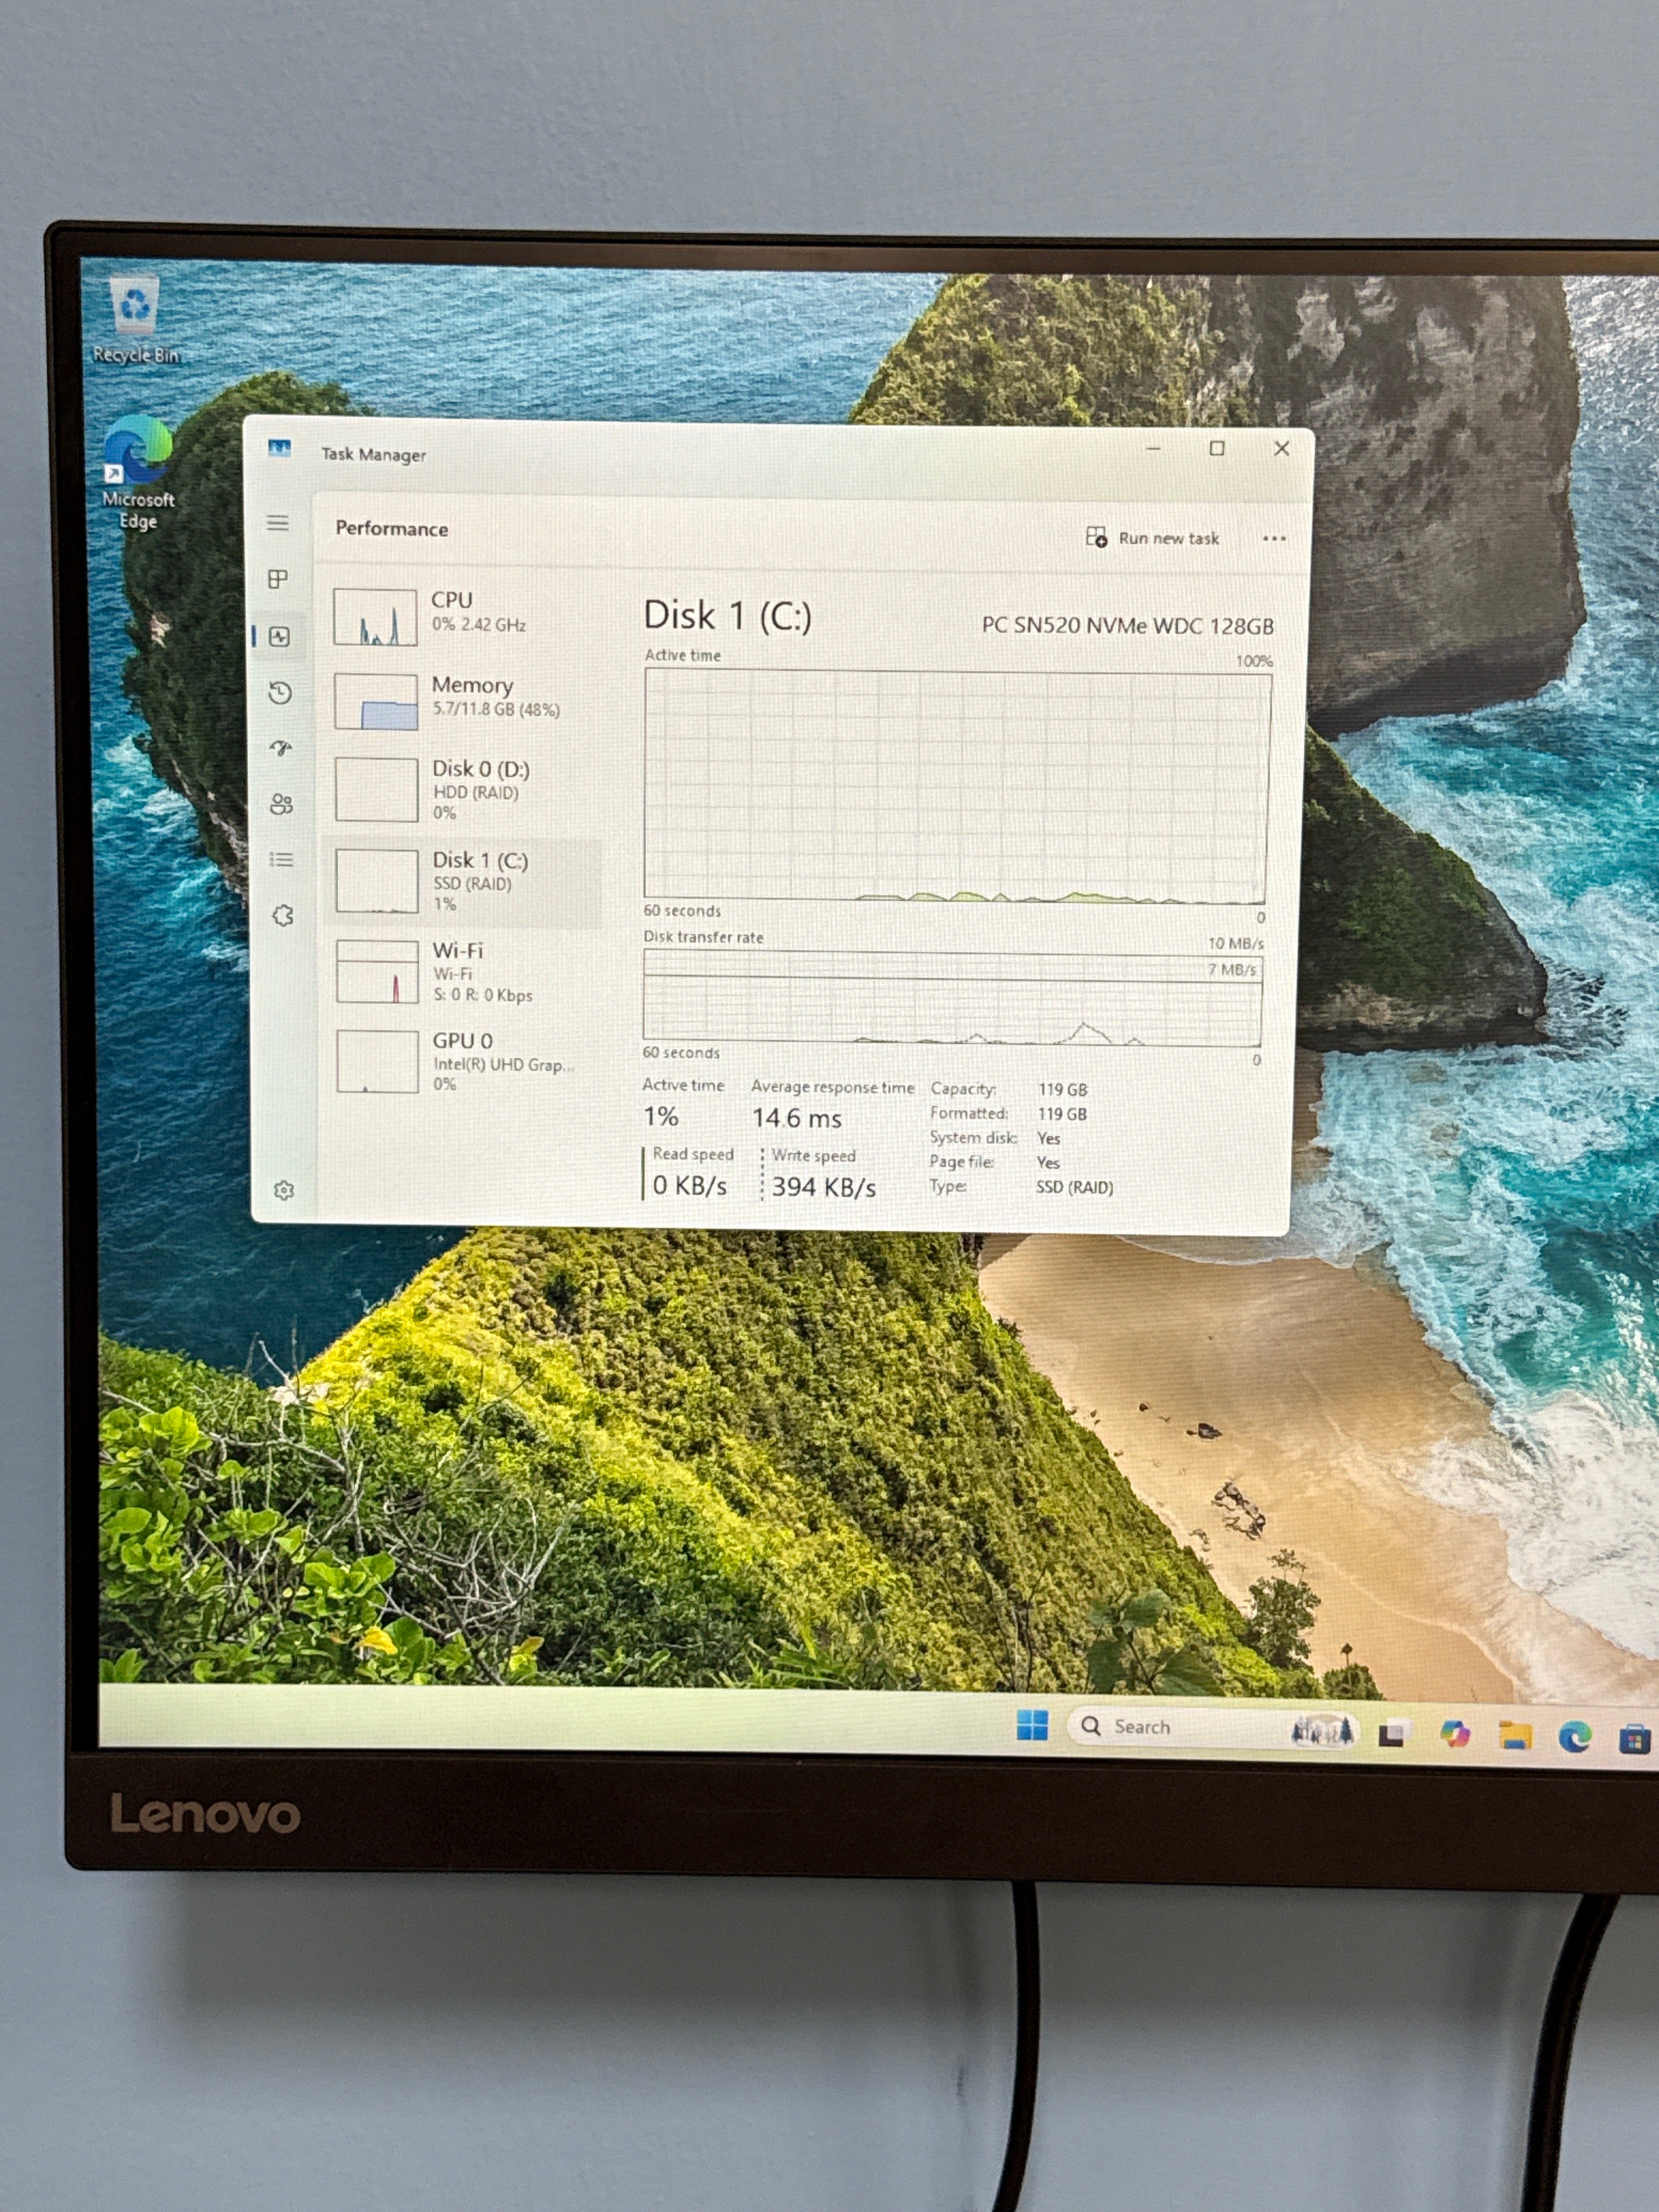Viewport: 1659px width, 2212px height.
Task: Click the '14.6 ms' average response time value
Action: 797,1118
